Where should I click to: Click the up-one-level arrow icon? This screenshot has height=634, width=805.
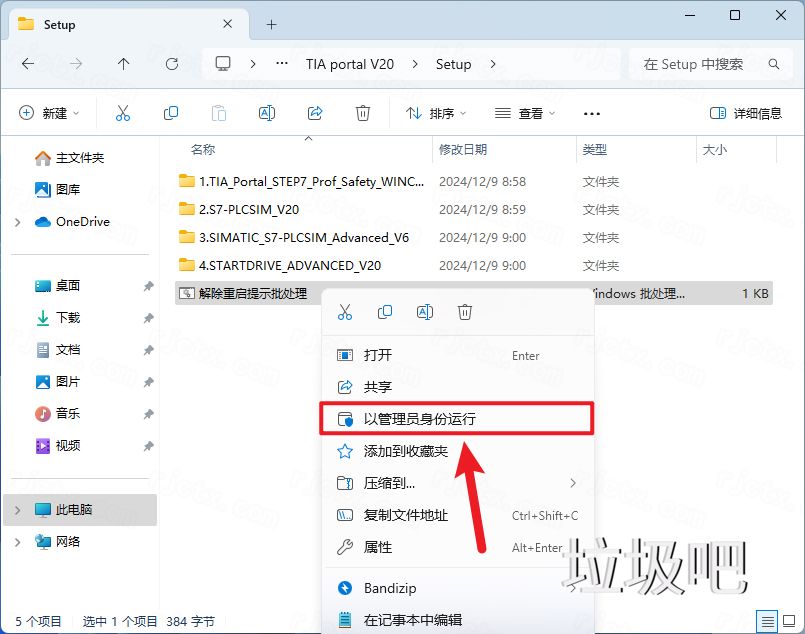122,63
